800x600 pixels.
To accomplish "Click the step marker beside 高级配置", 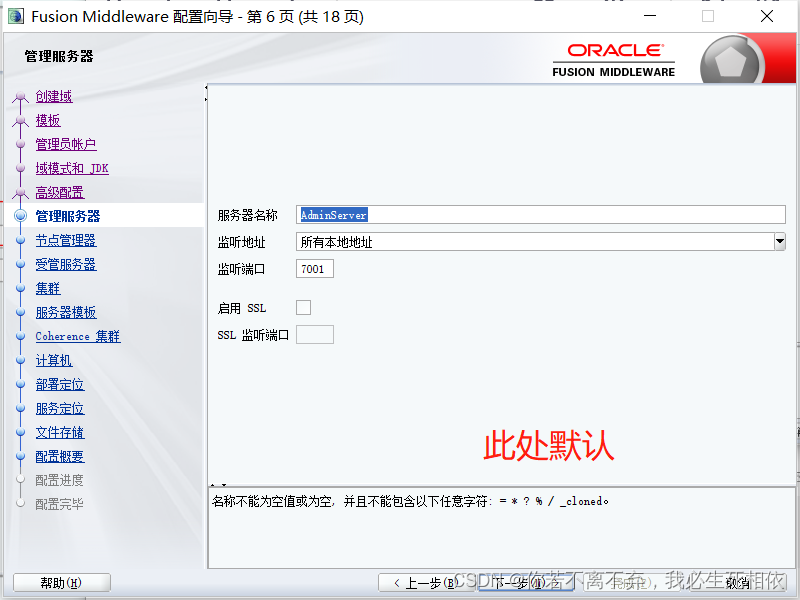I will (20, 192).
